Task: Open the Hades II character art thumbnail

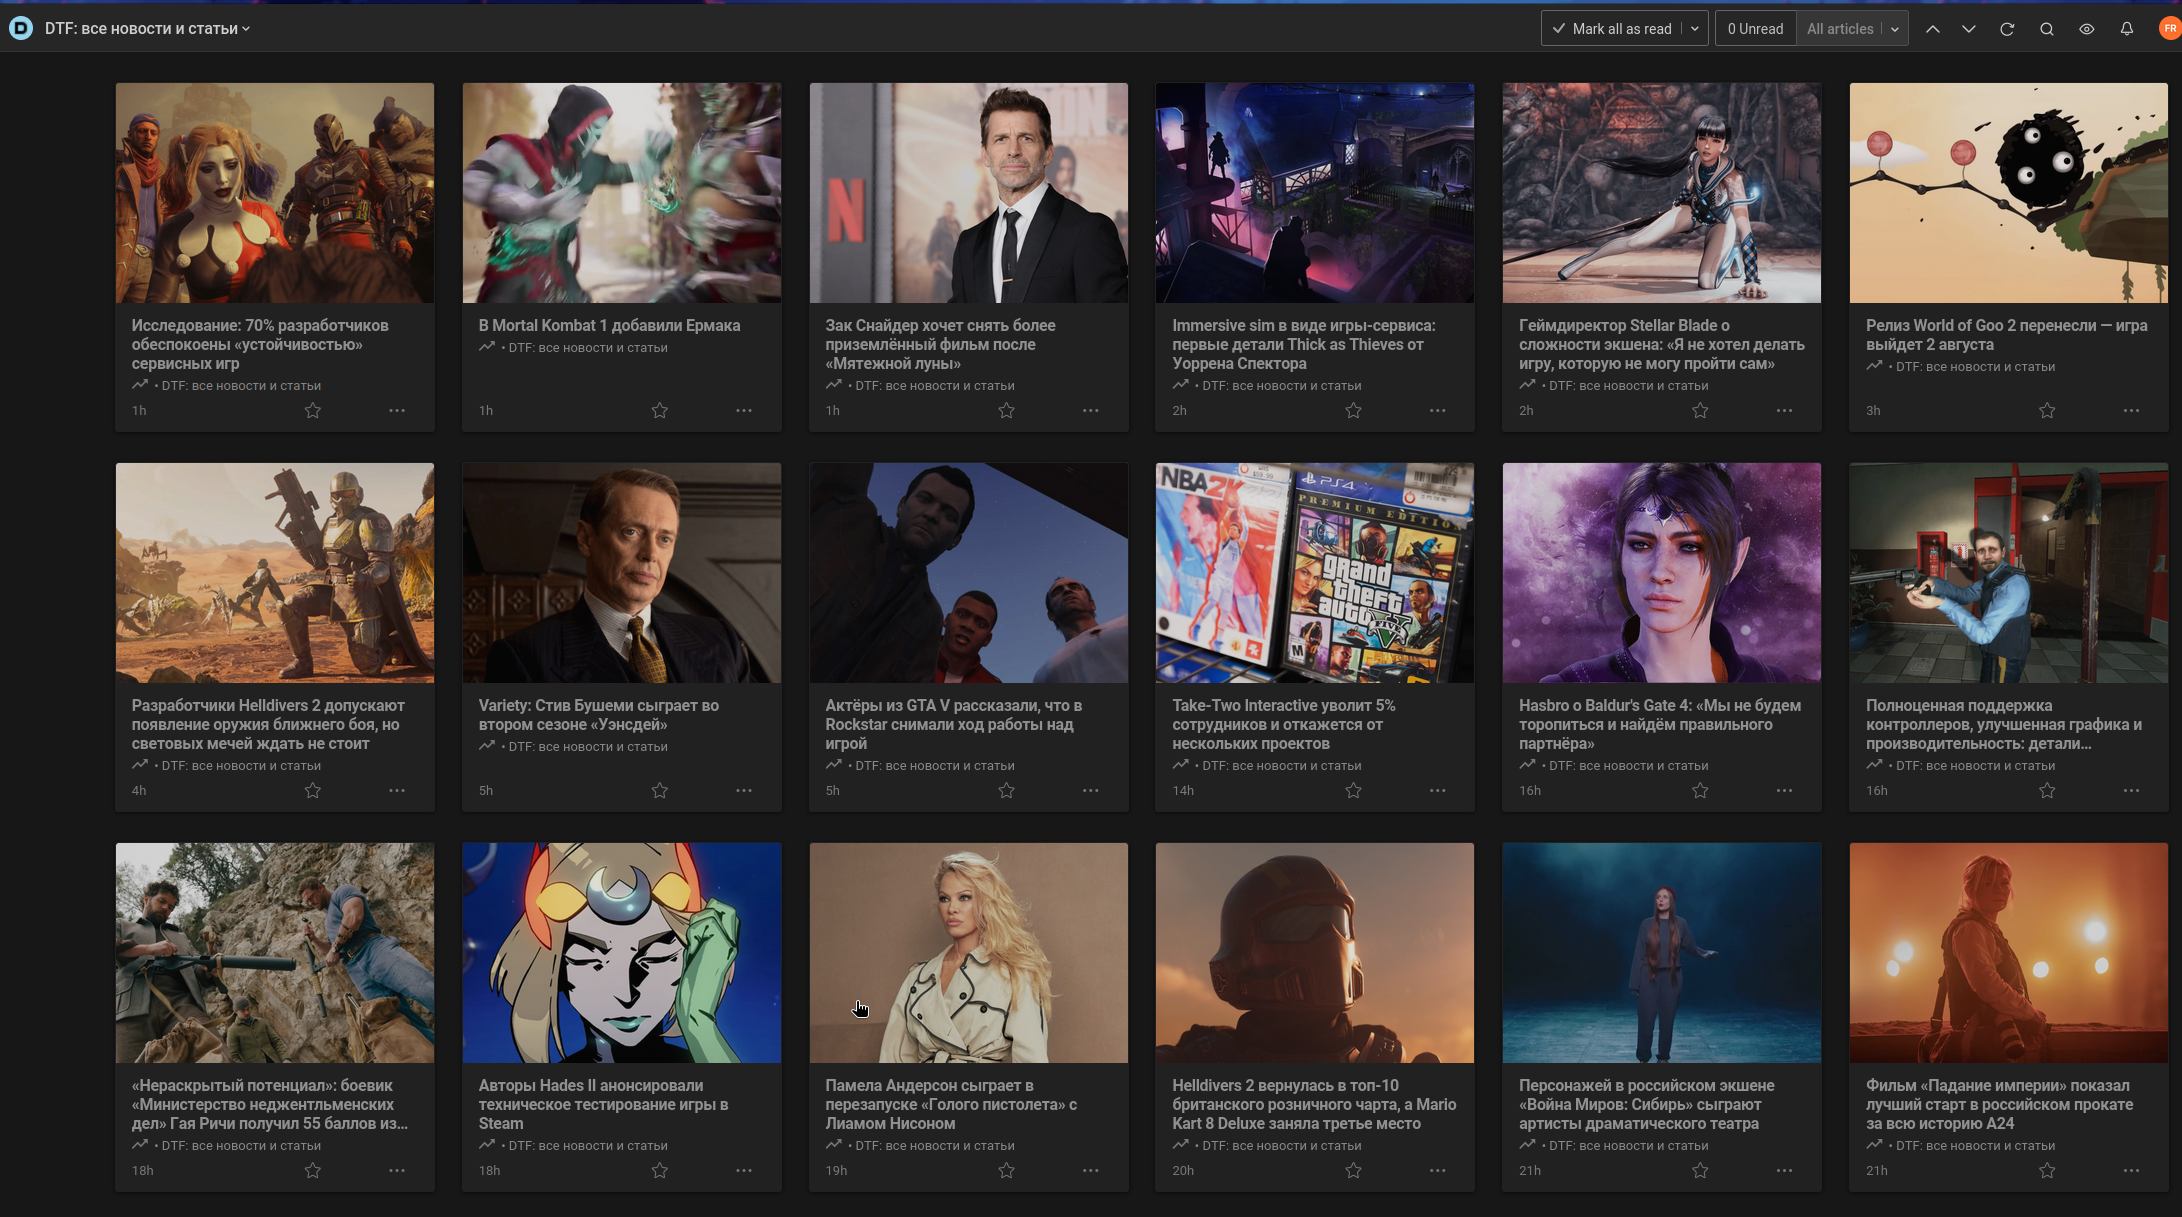Action: pyautogui.click(x=621, y=953)
